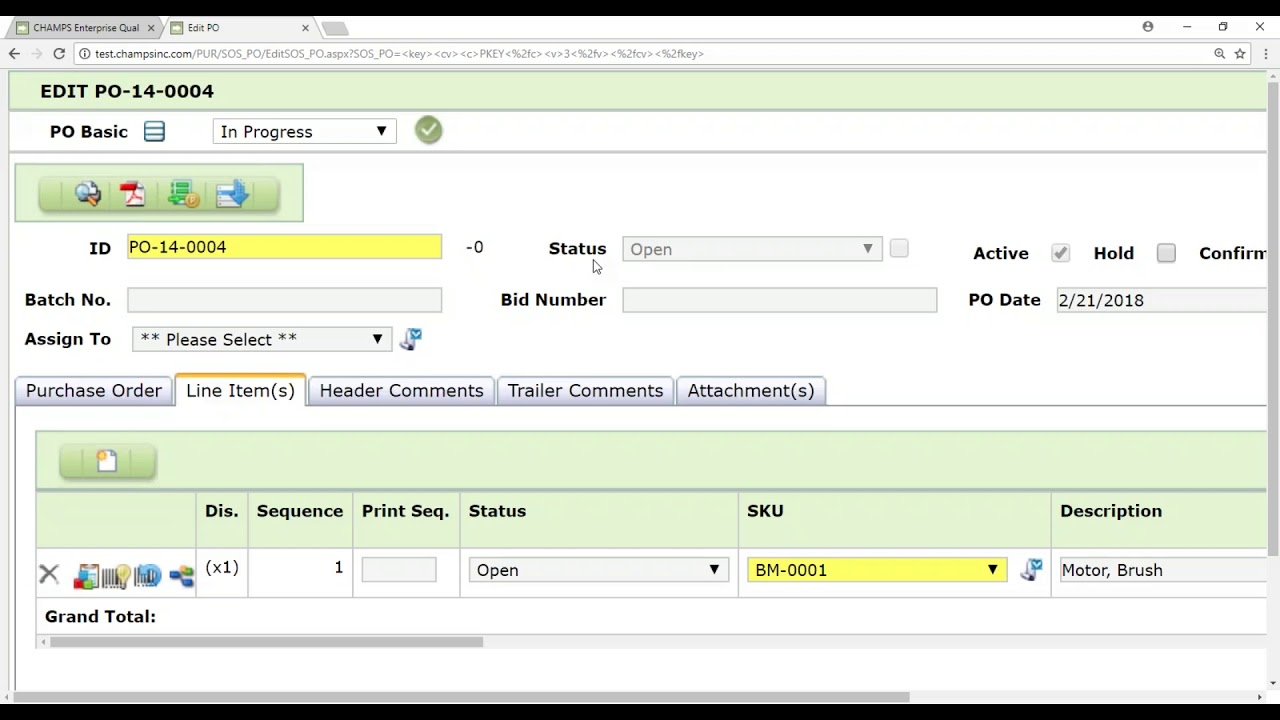
Task: Click the green list with coin icon
Action: pyautogui.click(x=183, y=194)
